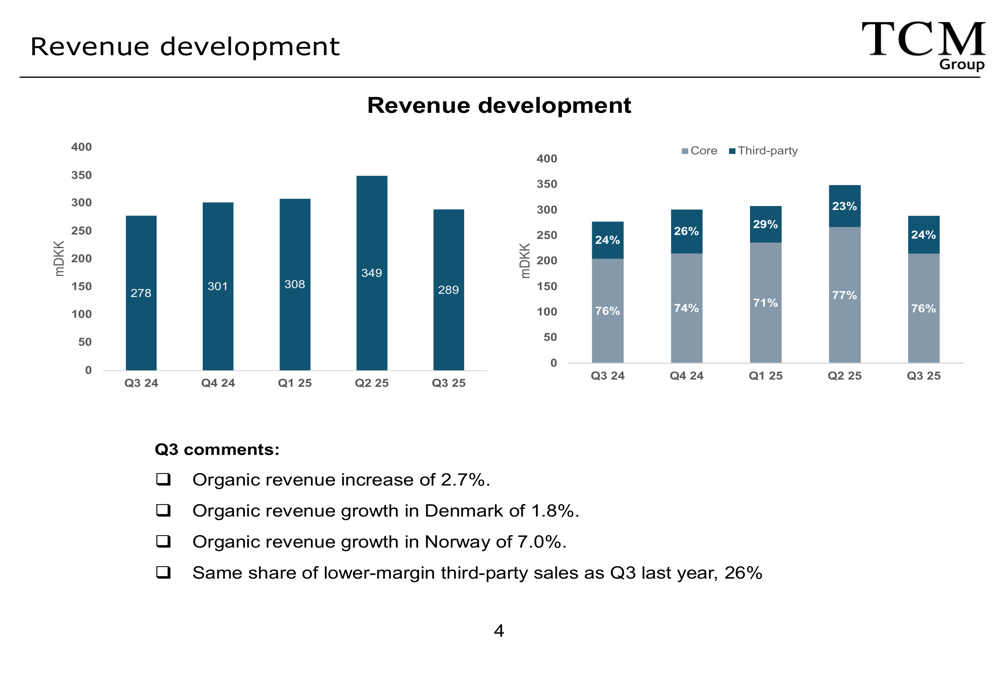The width and height of the screenshot is (1000, 685).
Task: Select the 77% core segment in the stacked chart
Action: (x=844, y=296)
